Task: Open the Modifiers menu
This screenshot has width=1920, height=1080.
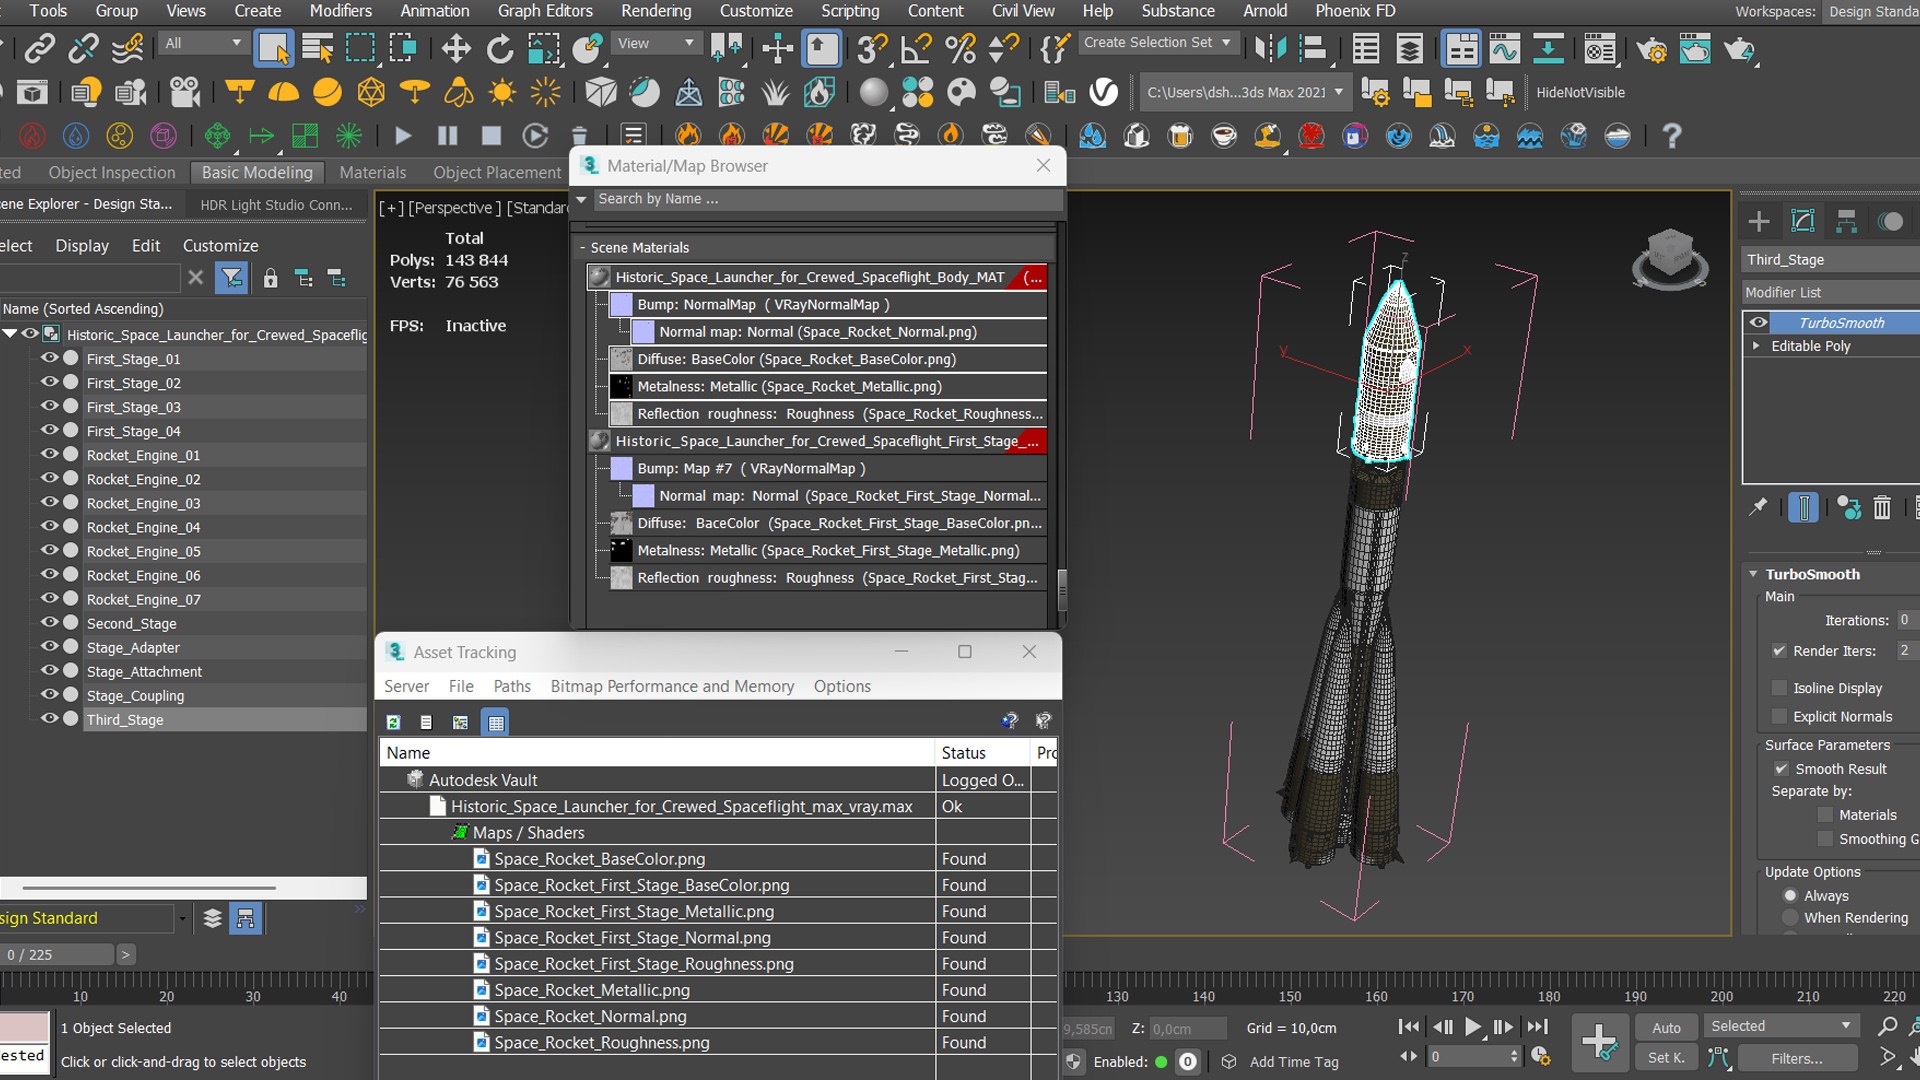Action: 340,11
